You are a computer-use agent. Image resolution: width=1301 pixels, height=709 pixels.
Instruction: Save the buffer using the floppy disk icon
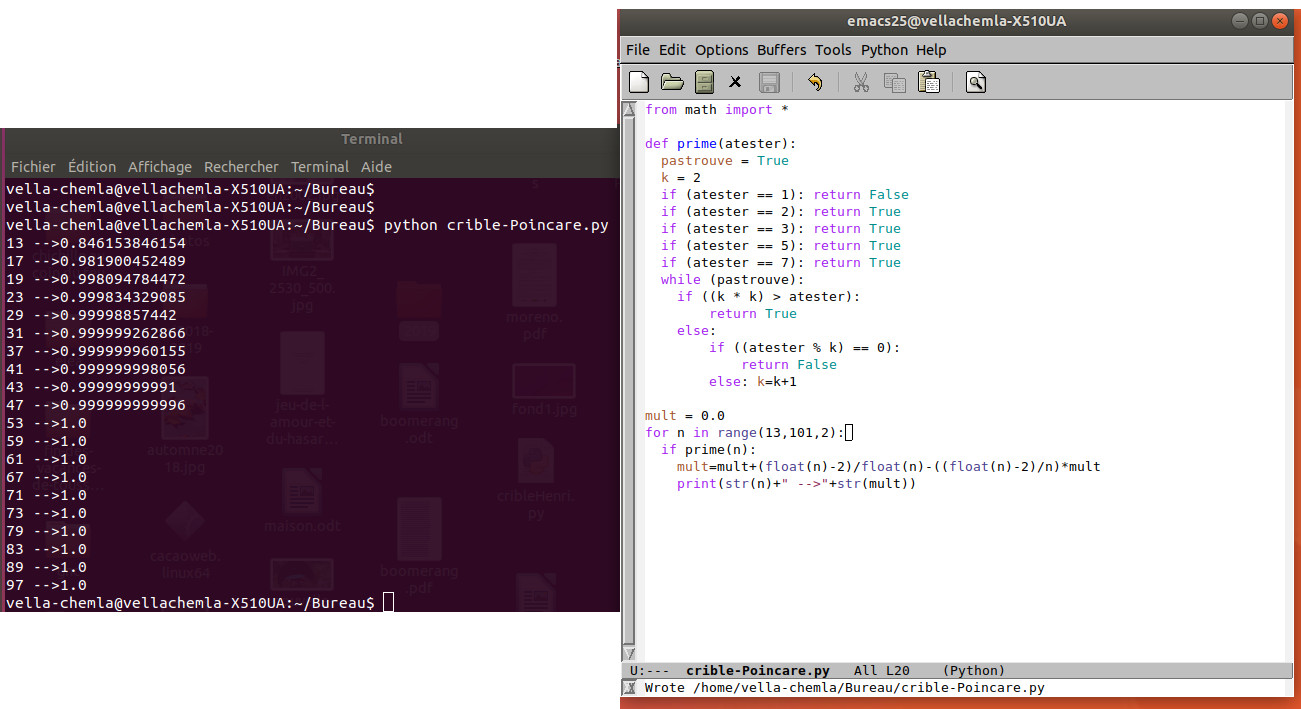click(x=769, y=83)
